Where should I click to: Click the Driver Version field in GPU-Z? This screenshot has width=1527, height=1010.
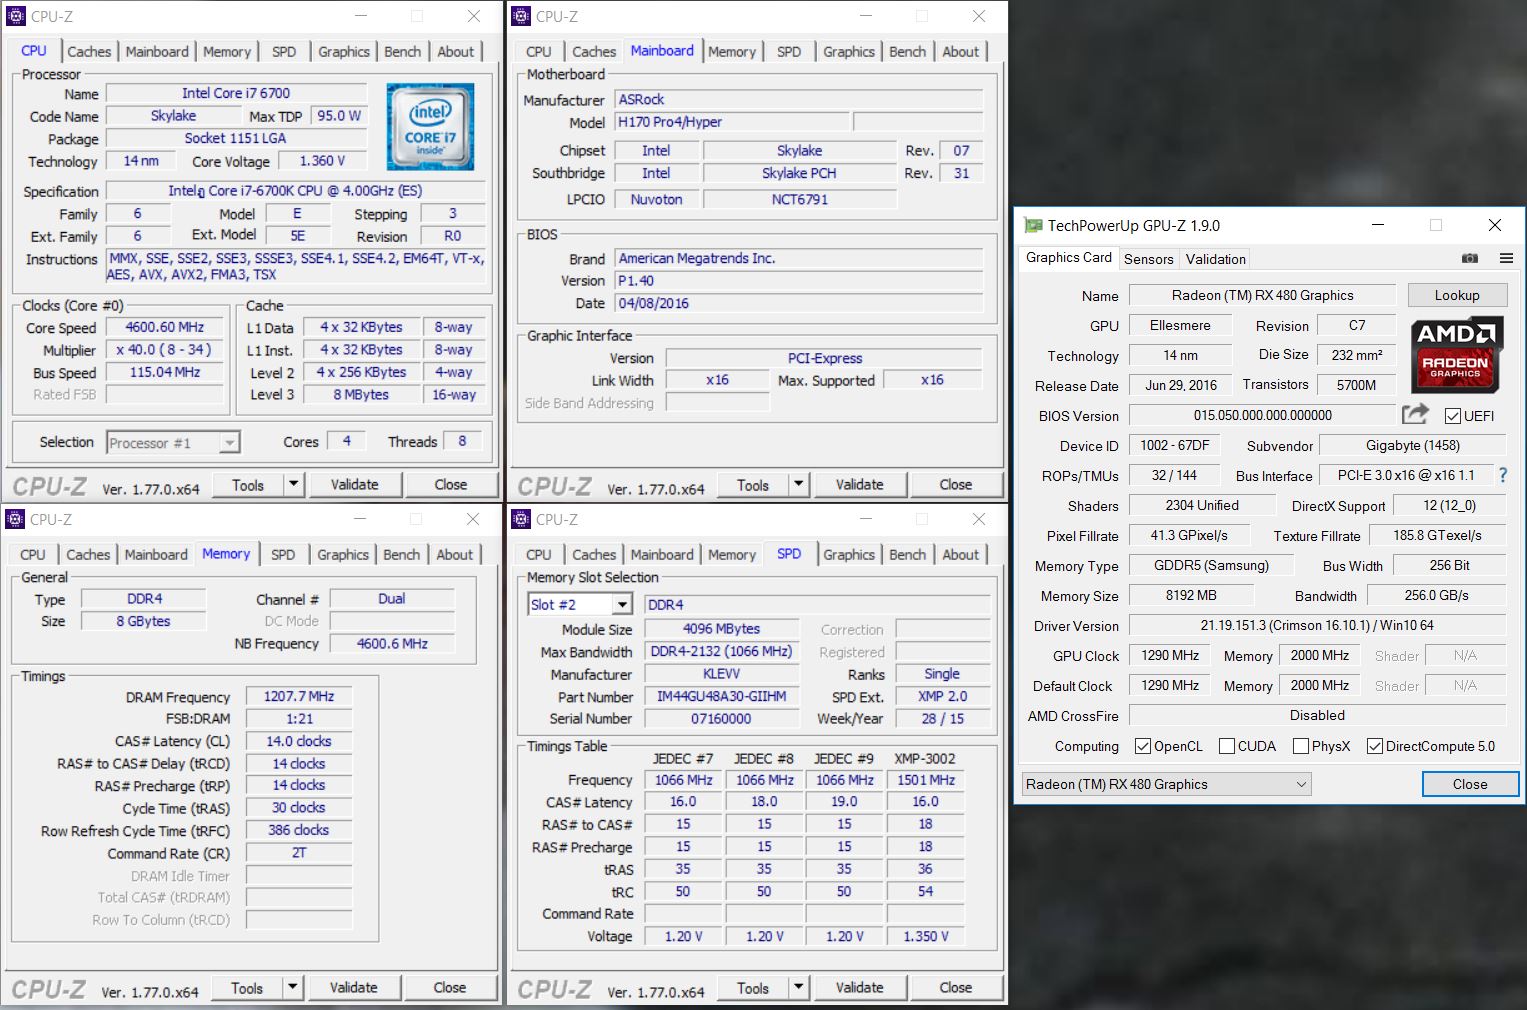coord(1317,625)
